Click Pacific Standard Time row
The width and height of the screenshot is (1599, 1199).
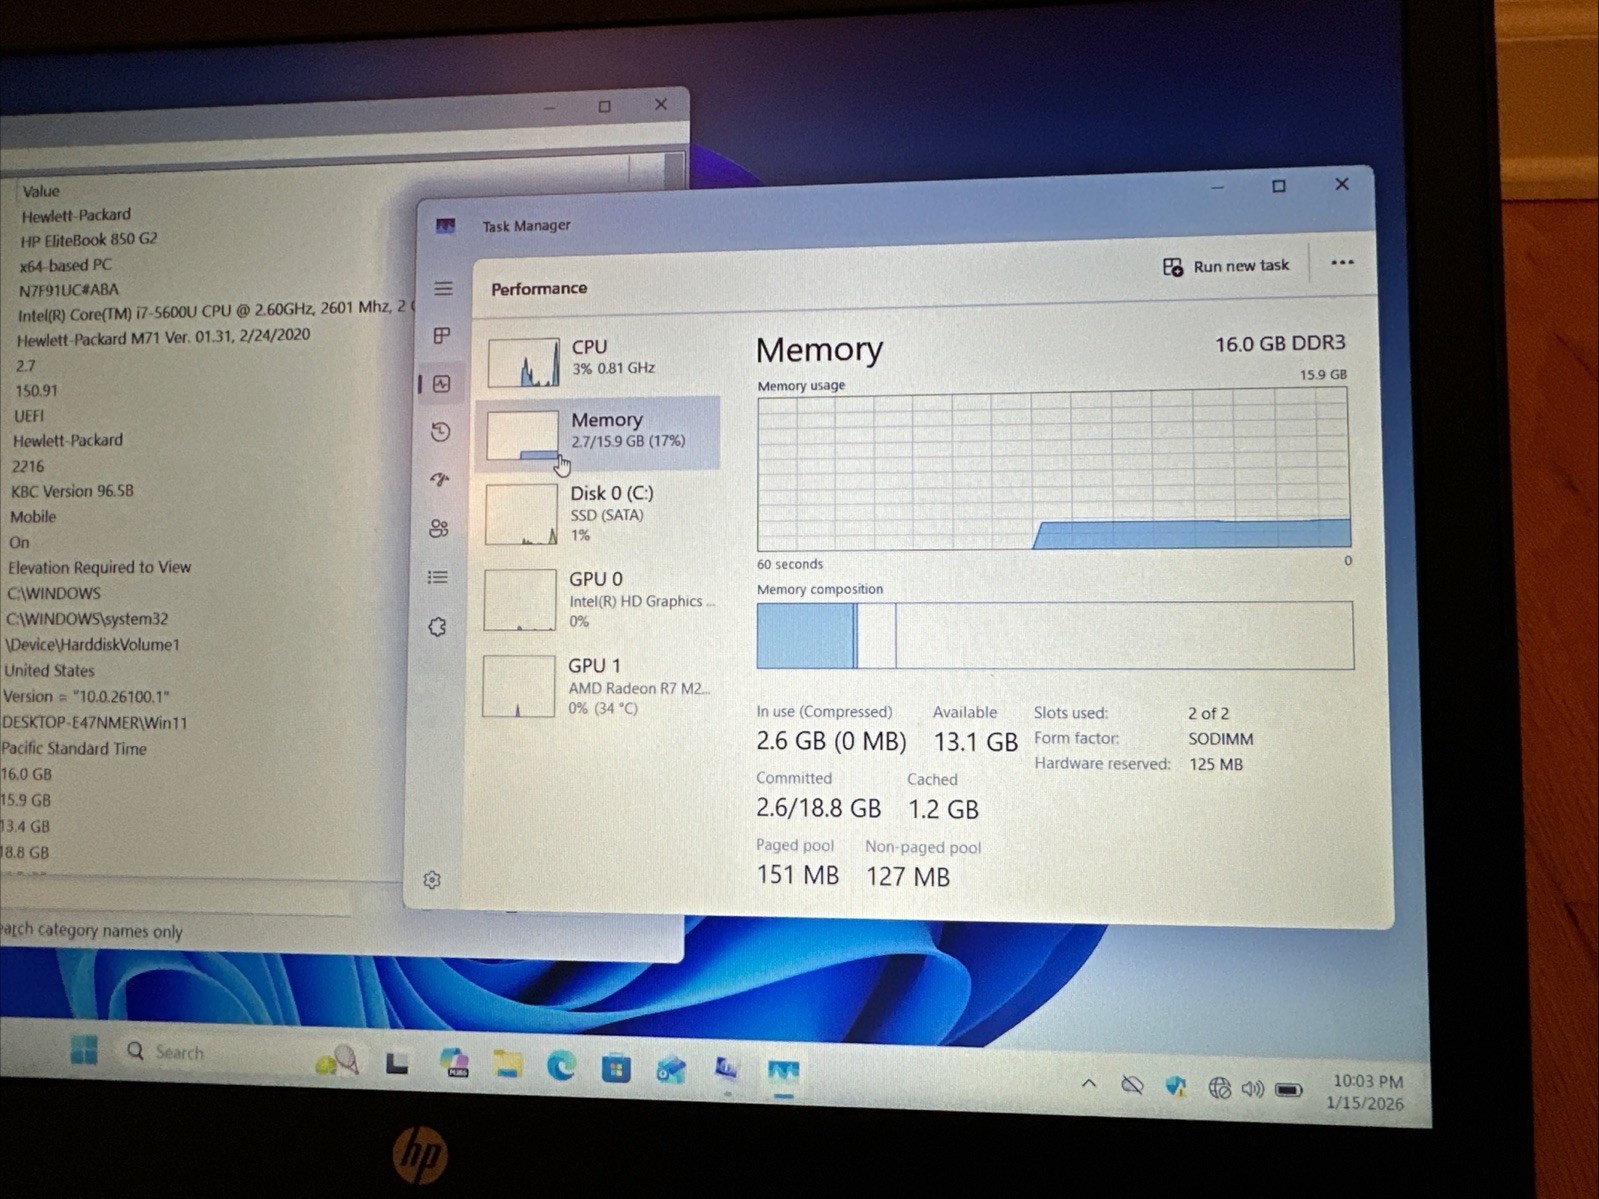74,748
